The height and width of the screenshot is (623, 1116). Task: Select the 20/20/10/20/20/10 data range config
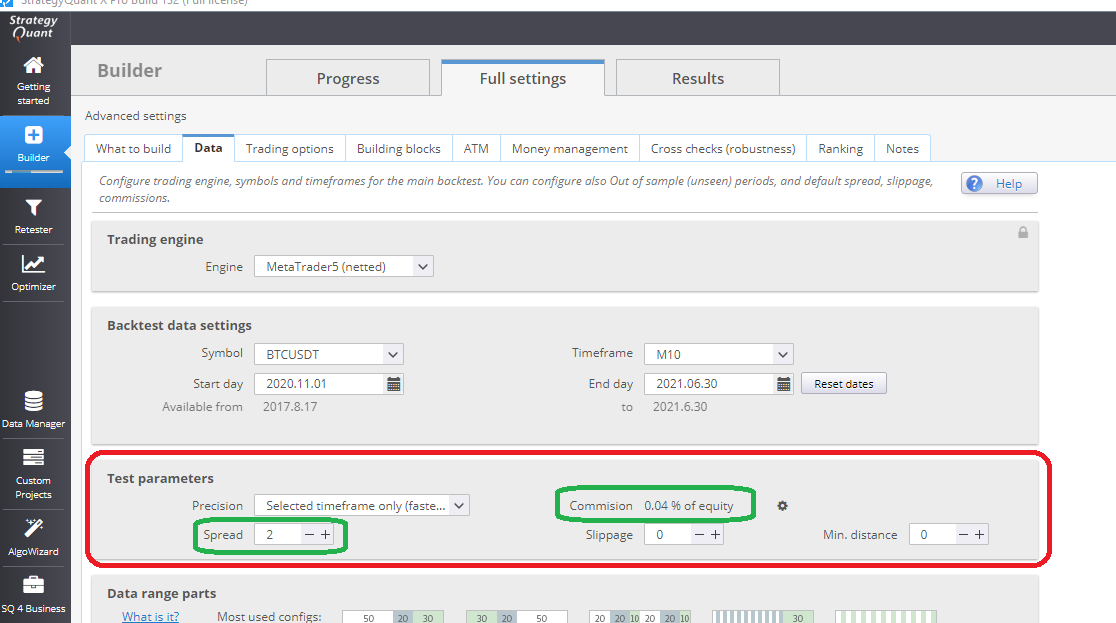coord(640,617)
